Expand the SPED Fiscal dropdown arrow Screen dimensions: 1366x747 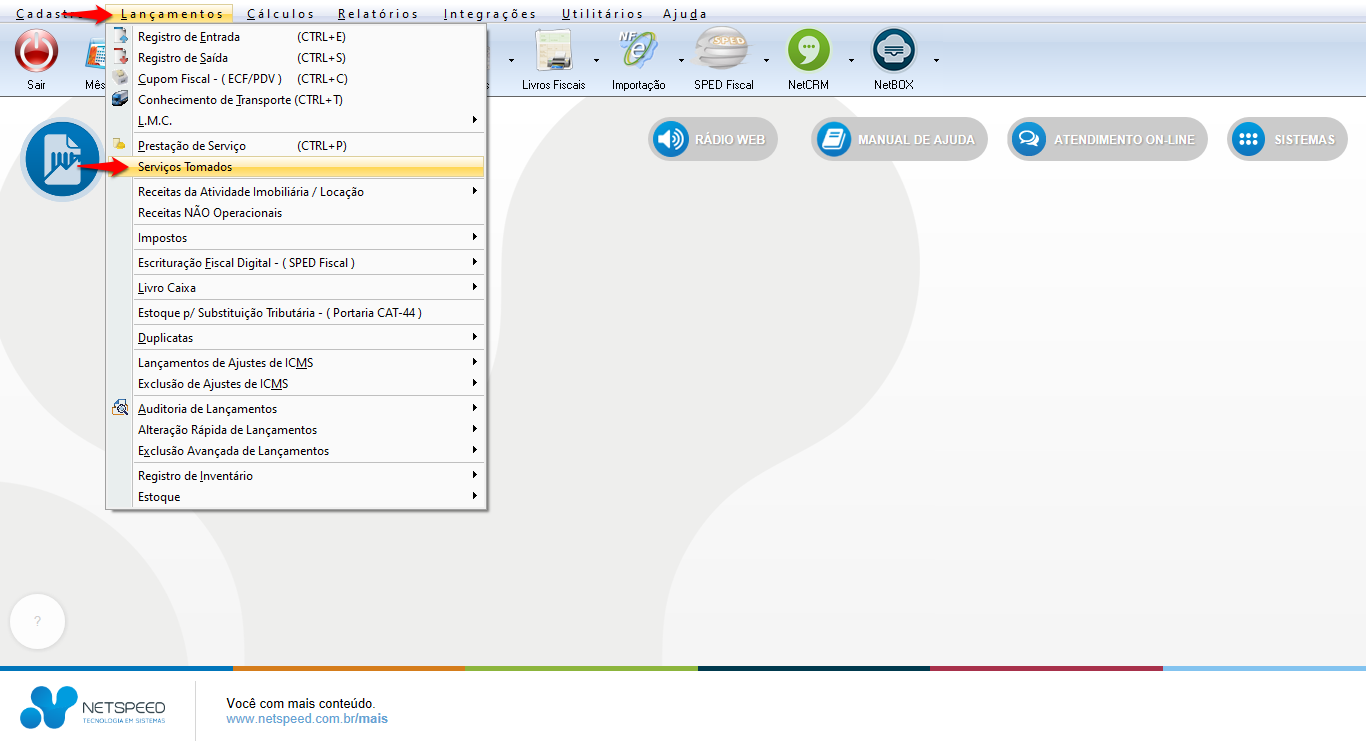(766, 60)
